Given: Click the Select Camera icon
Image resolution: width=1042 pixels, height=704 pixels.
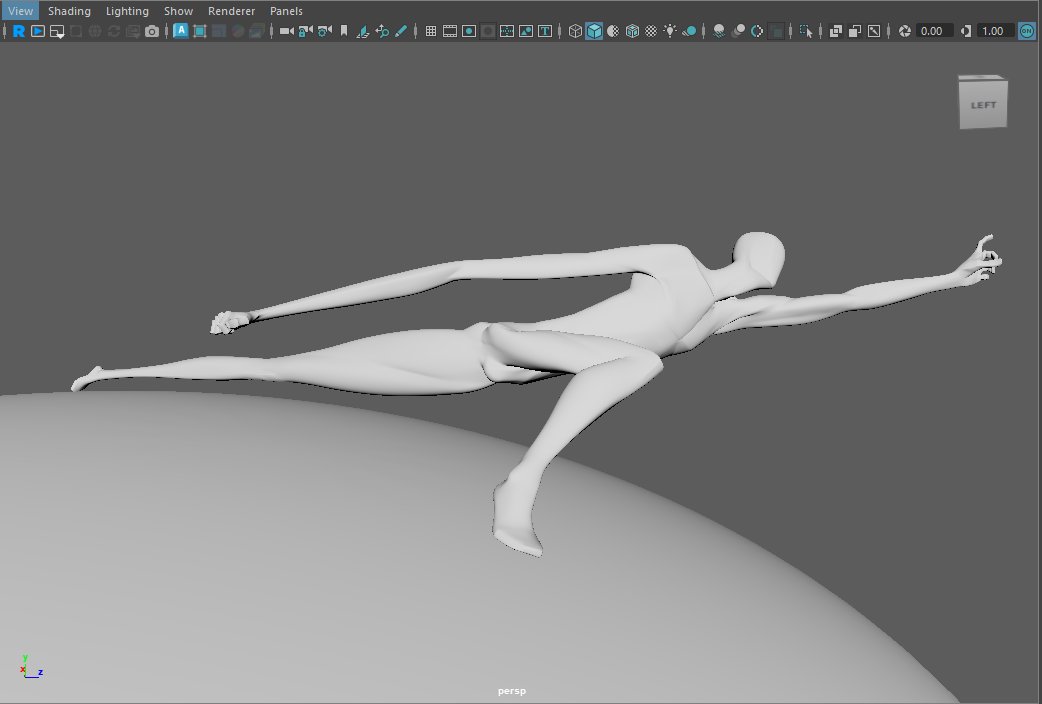Looking at the screenshot, I should click(x=286, y=31).
